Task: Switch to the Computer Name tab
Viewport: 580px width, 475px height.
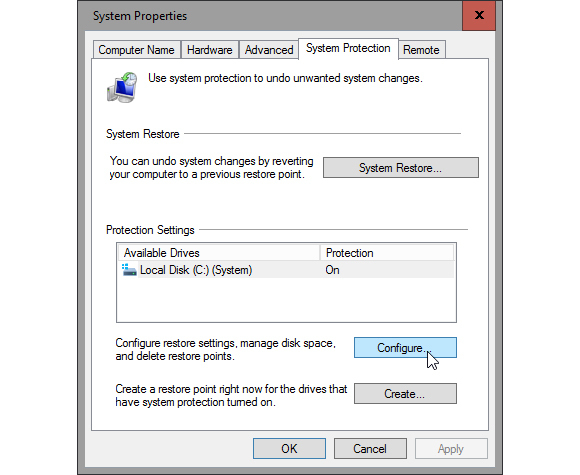Action: pos(136,50)
